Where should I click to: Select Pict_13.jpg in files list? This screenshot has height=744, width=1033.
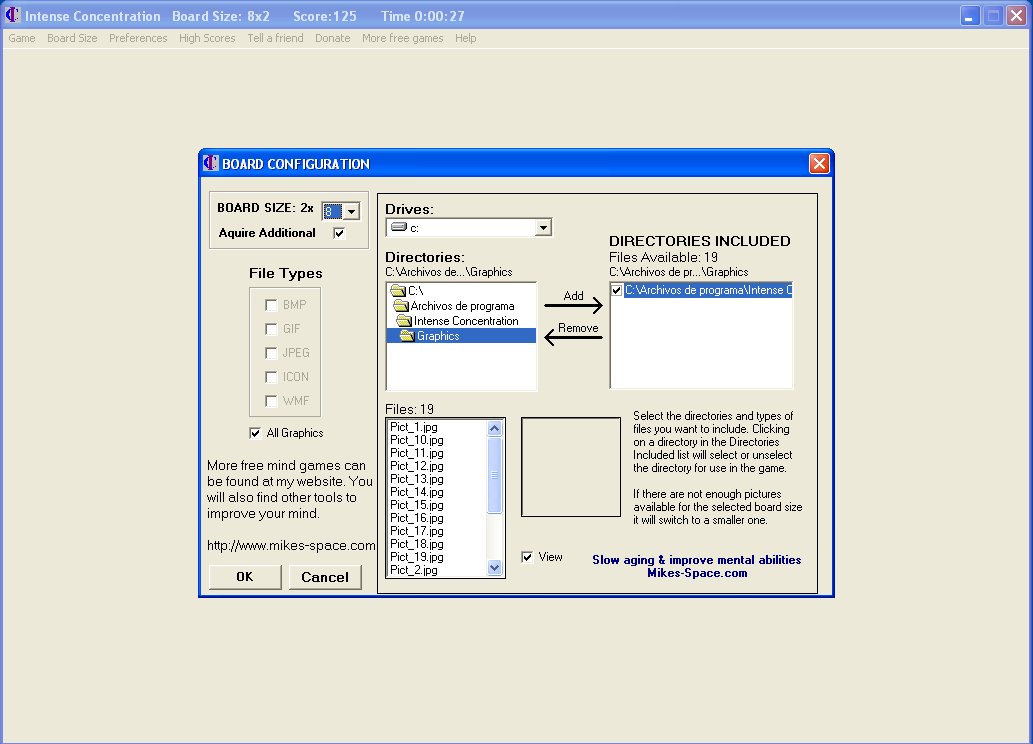click(x=416, y=479)
